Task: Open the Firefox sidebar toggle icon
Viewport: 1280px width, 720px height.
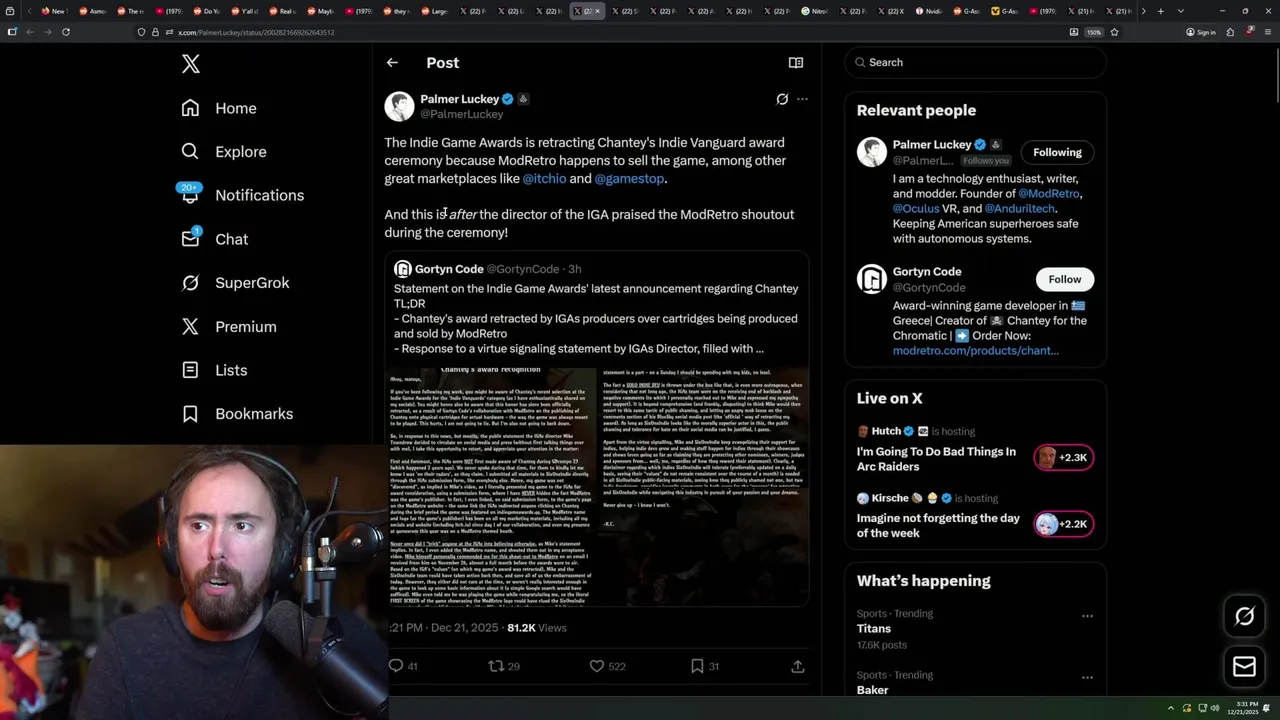Action: click(x=12, y=32)
